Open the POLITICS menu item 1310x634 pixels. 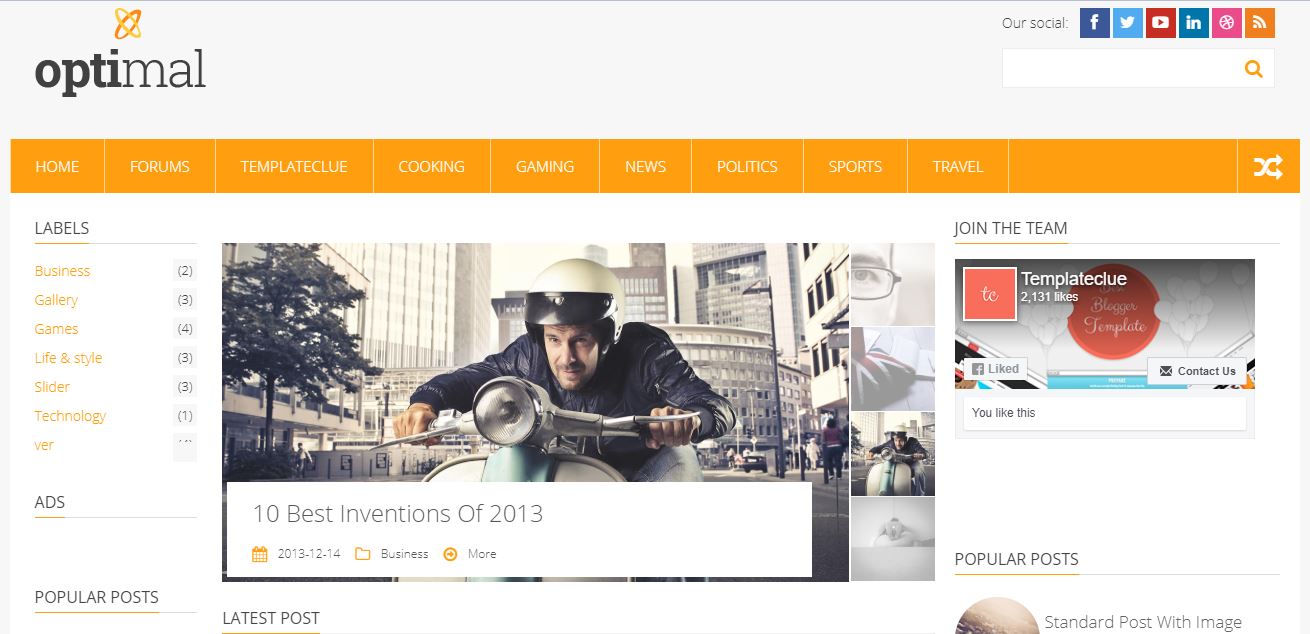pyautogui.click(x=747, y=167)
